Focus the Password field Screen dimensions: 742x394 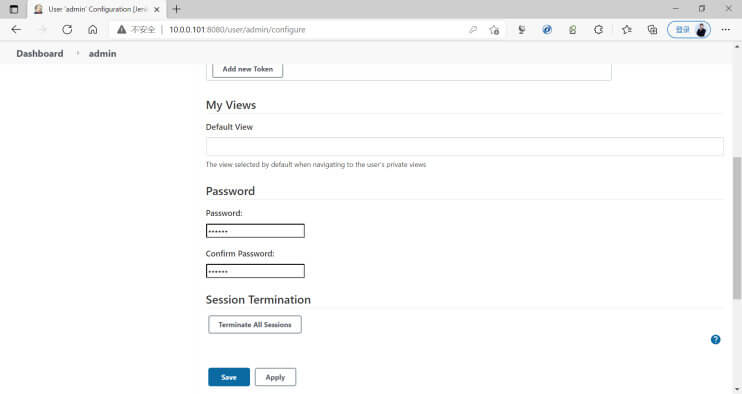click(255, 231)
